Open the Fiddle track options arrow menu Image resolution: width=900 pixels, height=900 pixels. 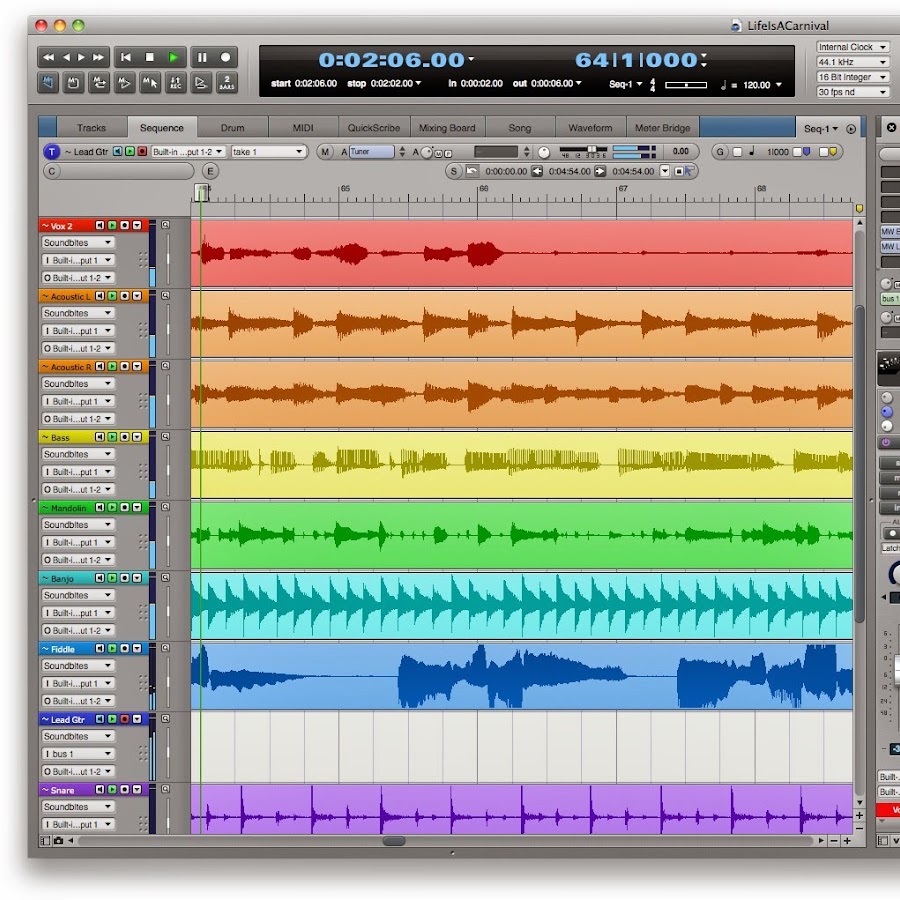(x=137, y=649)
